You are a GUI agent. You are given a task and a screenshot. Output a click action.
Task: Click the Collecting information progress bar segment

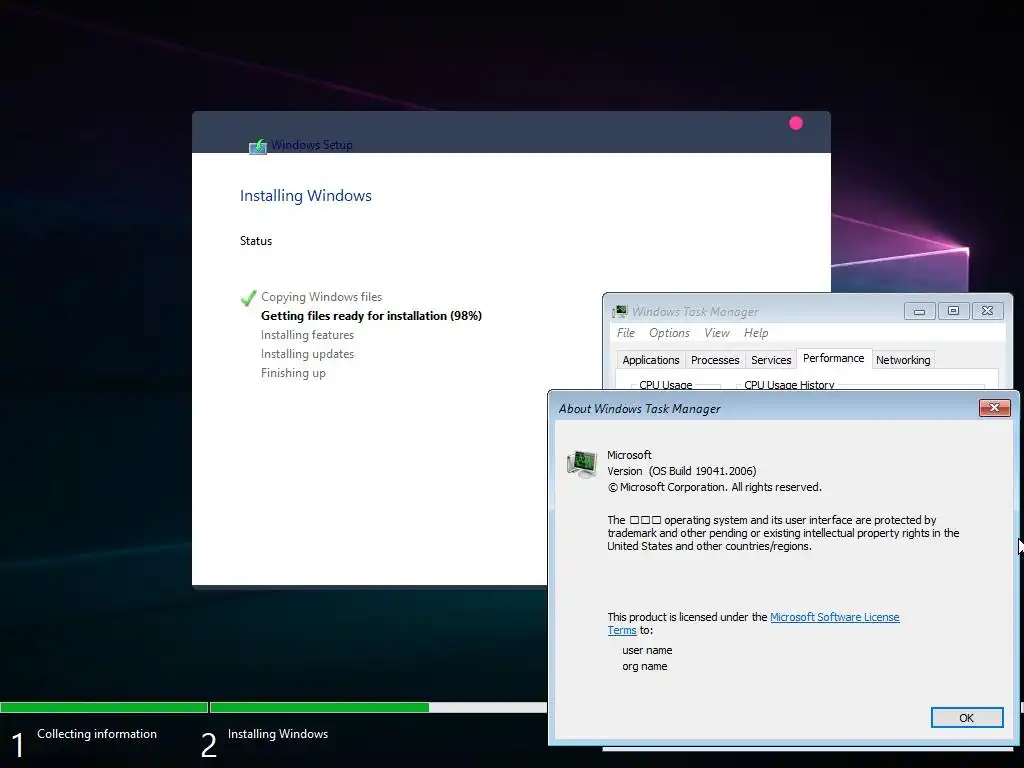(x=104, y=707)
